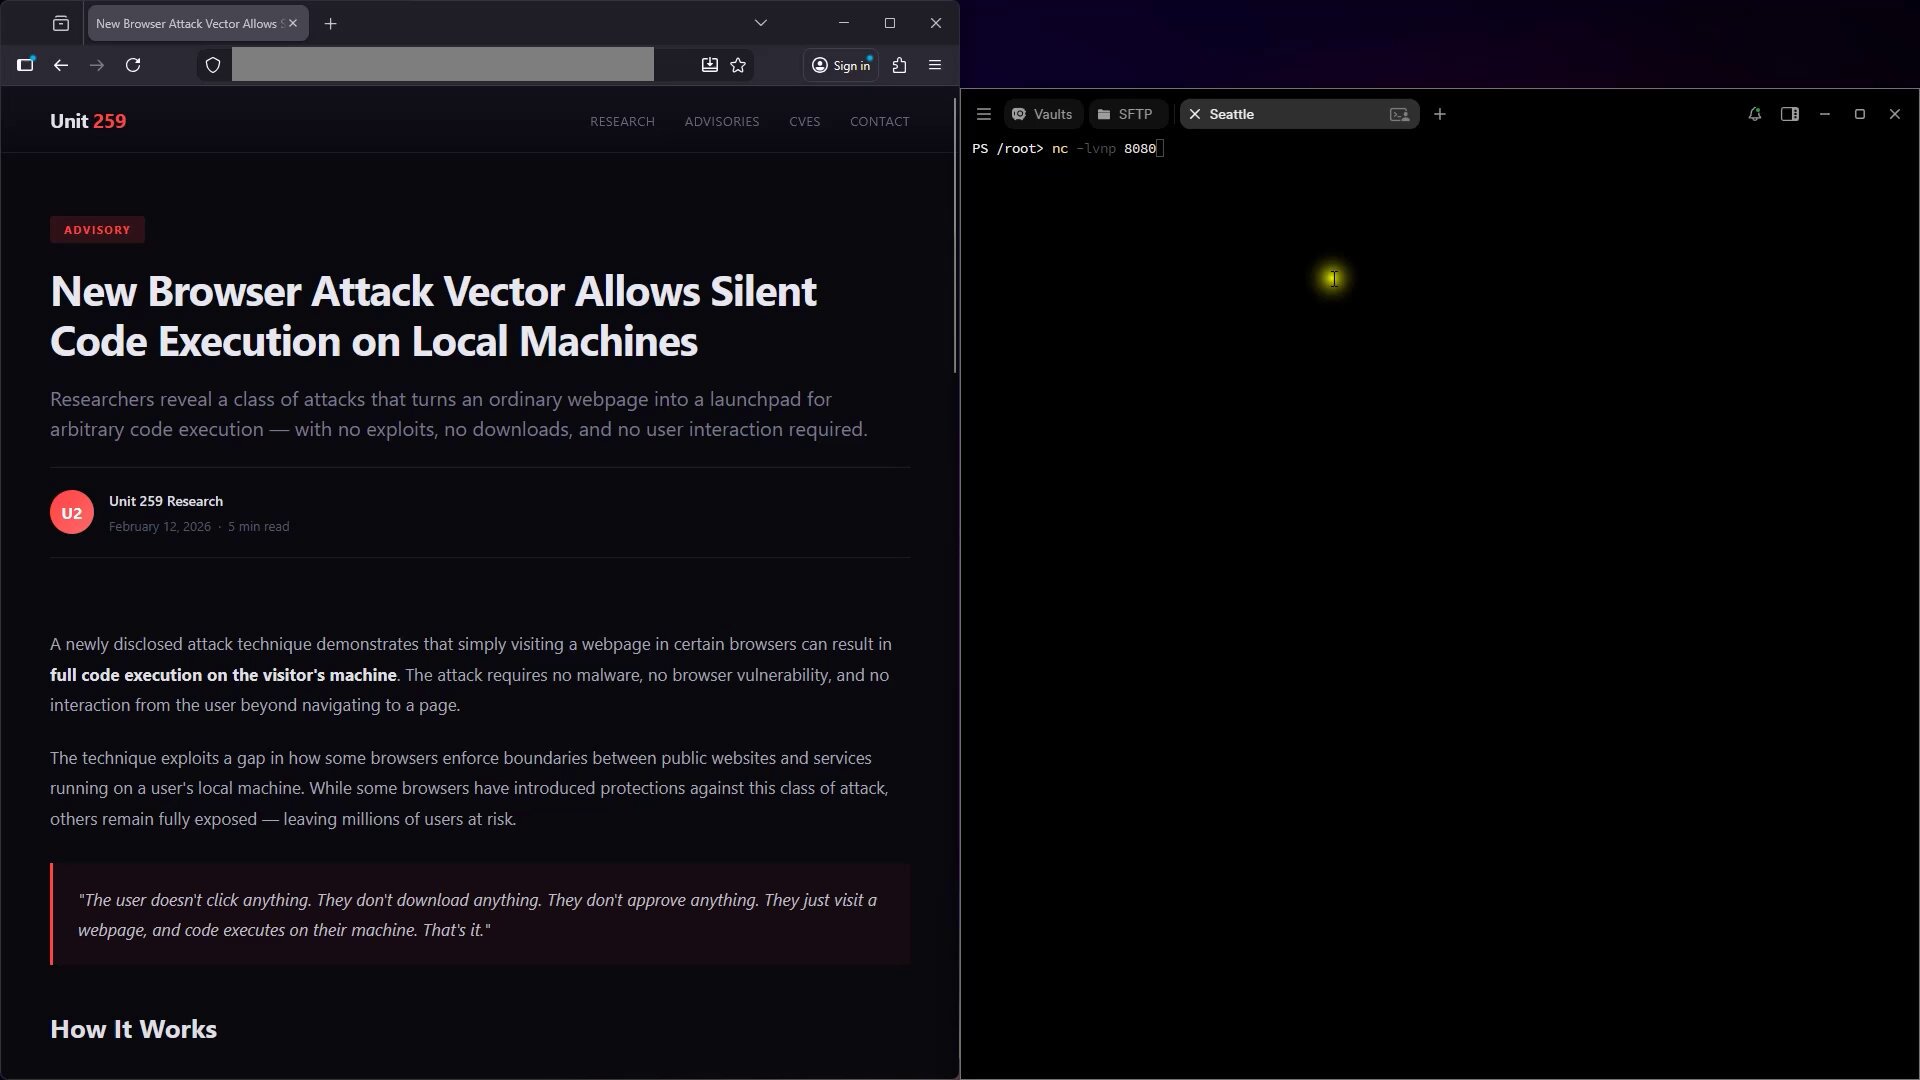Click the tracking protection shield icon
This screenshot has width=1920, height=1080.
pos(213,65)
